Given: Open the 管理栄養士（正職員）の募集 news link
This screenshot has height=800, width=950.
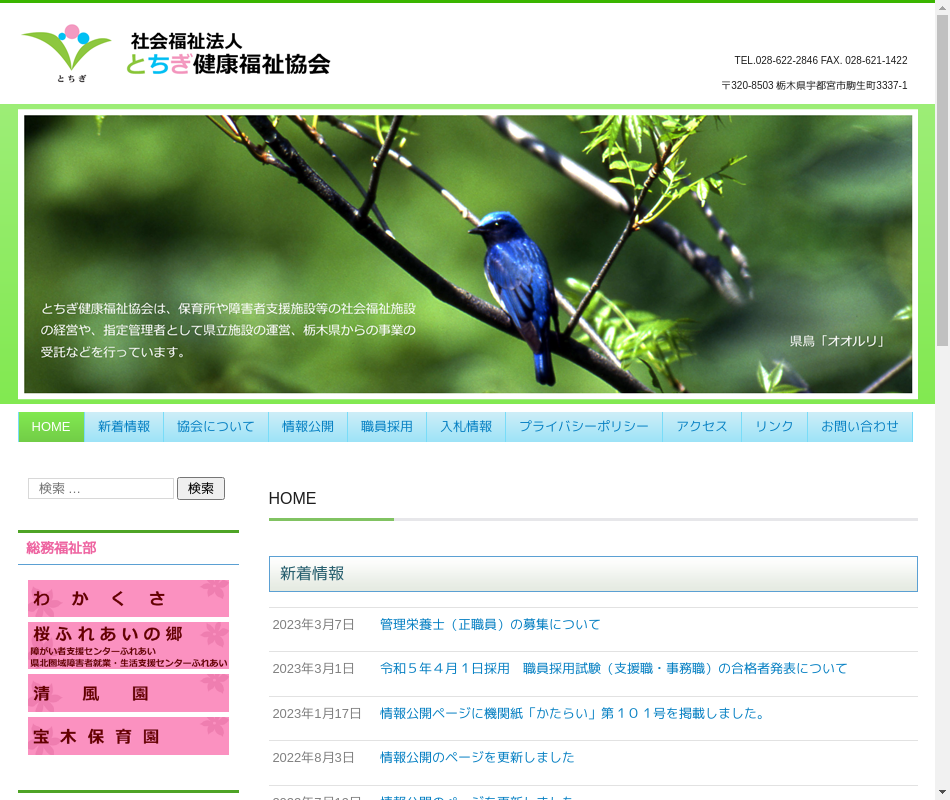Looking at the screenshot, I should [x=490, y=625].
